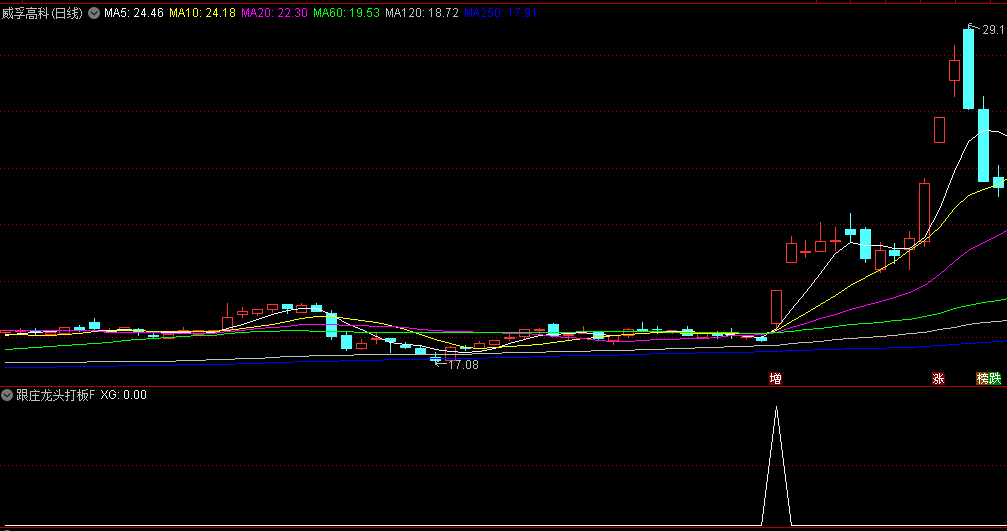Select the MA60: 19.53 label

coord(346,13)
